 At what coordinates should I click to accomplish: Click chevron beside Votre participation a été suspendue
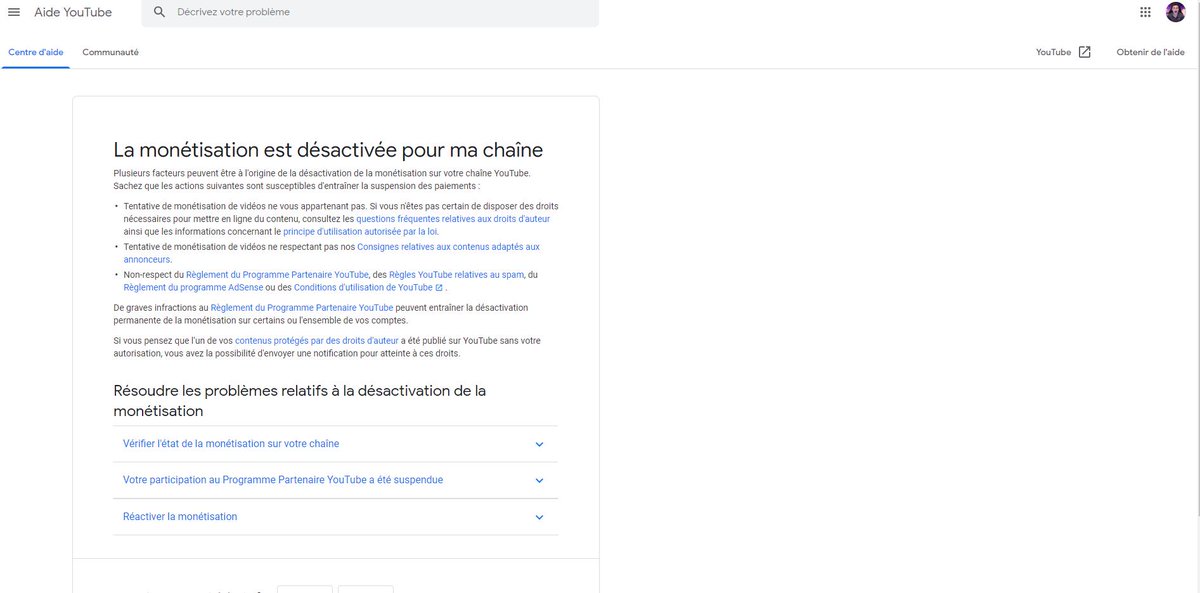539,481
